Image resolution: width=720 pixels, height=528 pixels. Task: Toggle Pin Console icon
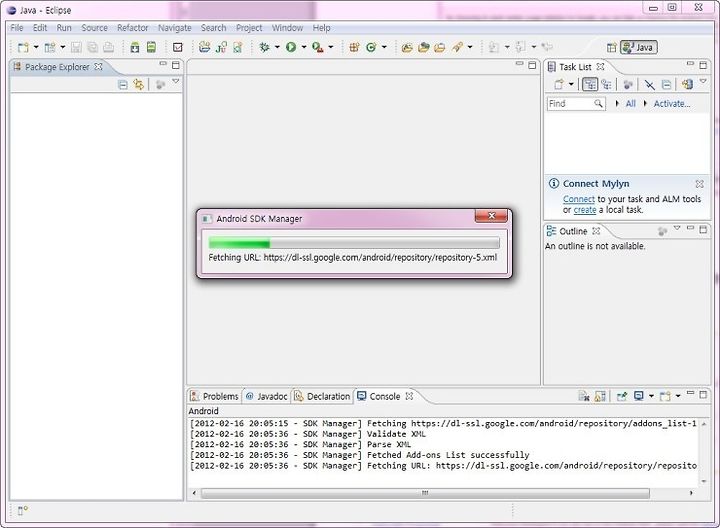click(x=622, y=396)
